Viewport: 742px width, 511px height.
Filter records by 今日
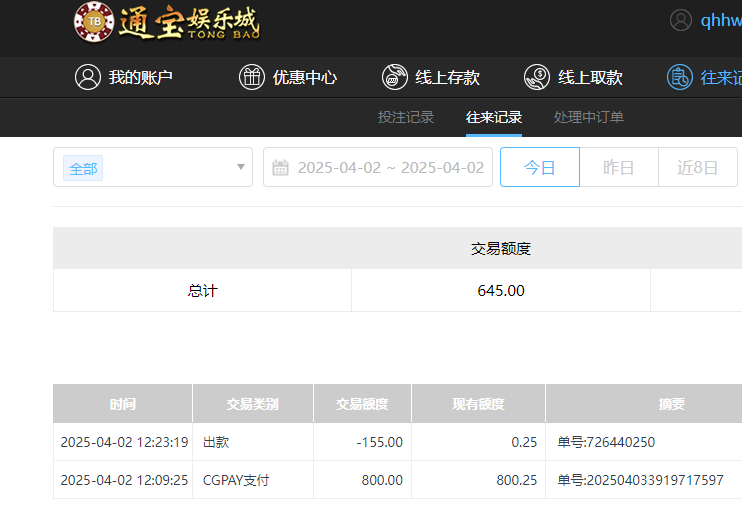[x=539, y=167]
